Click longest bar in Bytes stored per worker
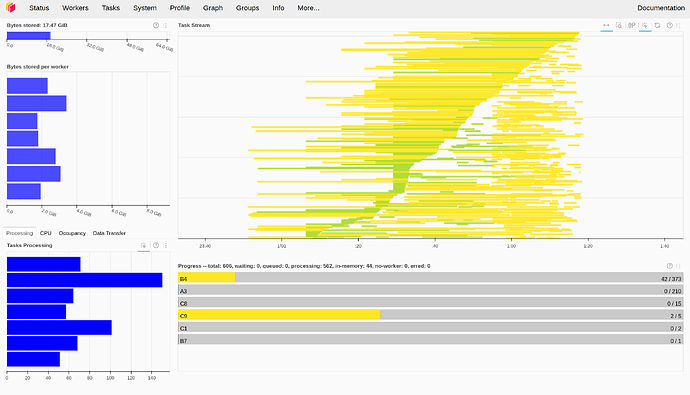The height and width of the screenshot is (395, 690). point(37,103)
